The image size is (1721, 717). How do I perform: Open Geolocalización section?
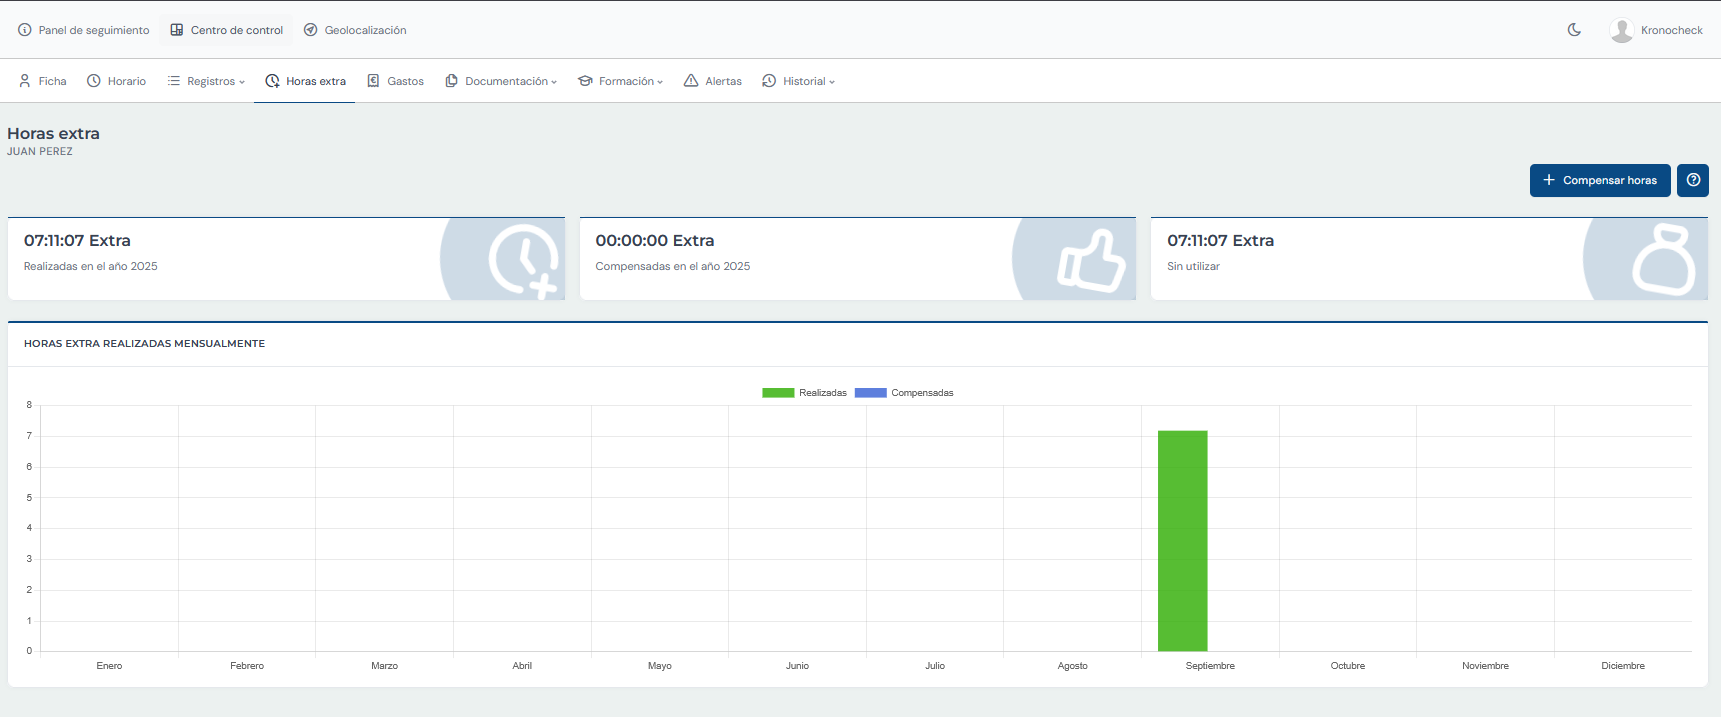pos(355,30)
